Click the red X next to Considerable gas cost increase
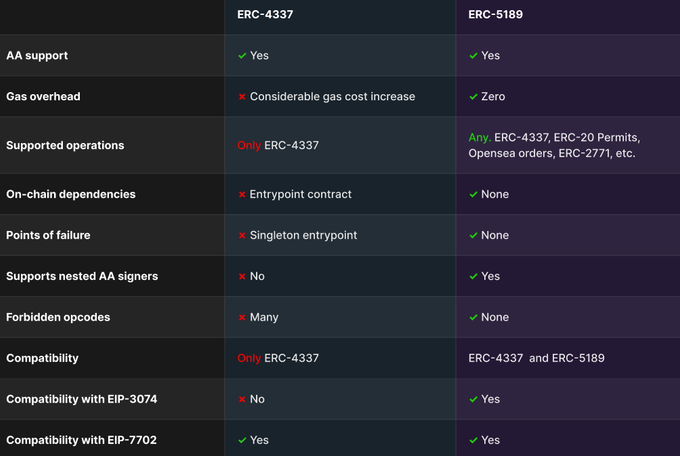 point(242,97)
